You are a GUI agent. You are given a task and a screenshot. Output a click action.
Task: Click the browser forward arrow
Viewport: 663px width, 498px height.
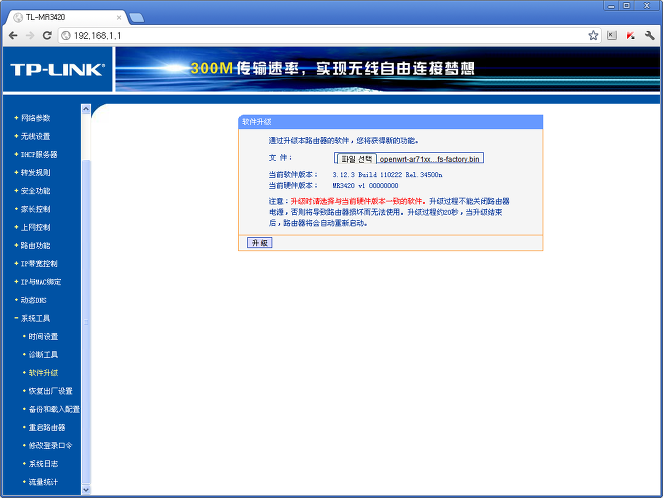(x=30, y=36)
